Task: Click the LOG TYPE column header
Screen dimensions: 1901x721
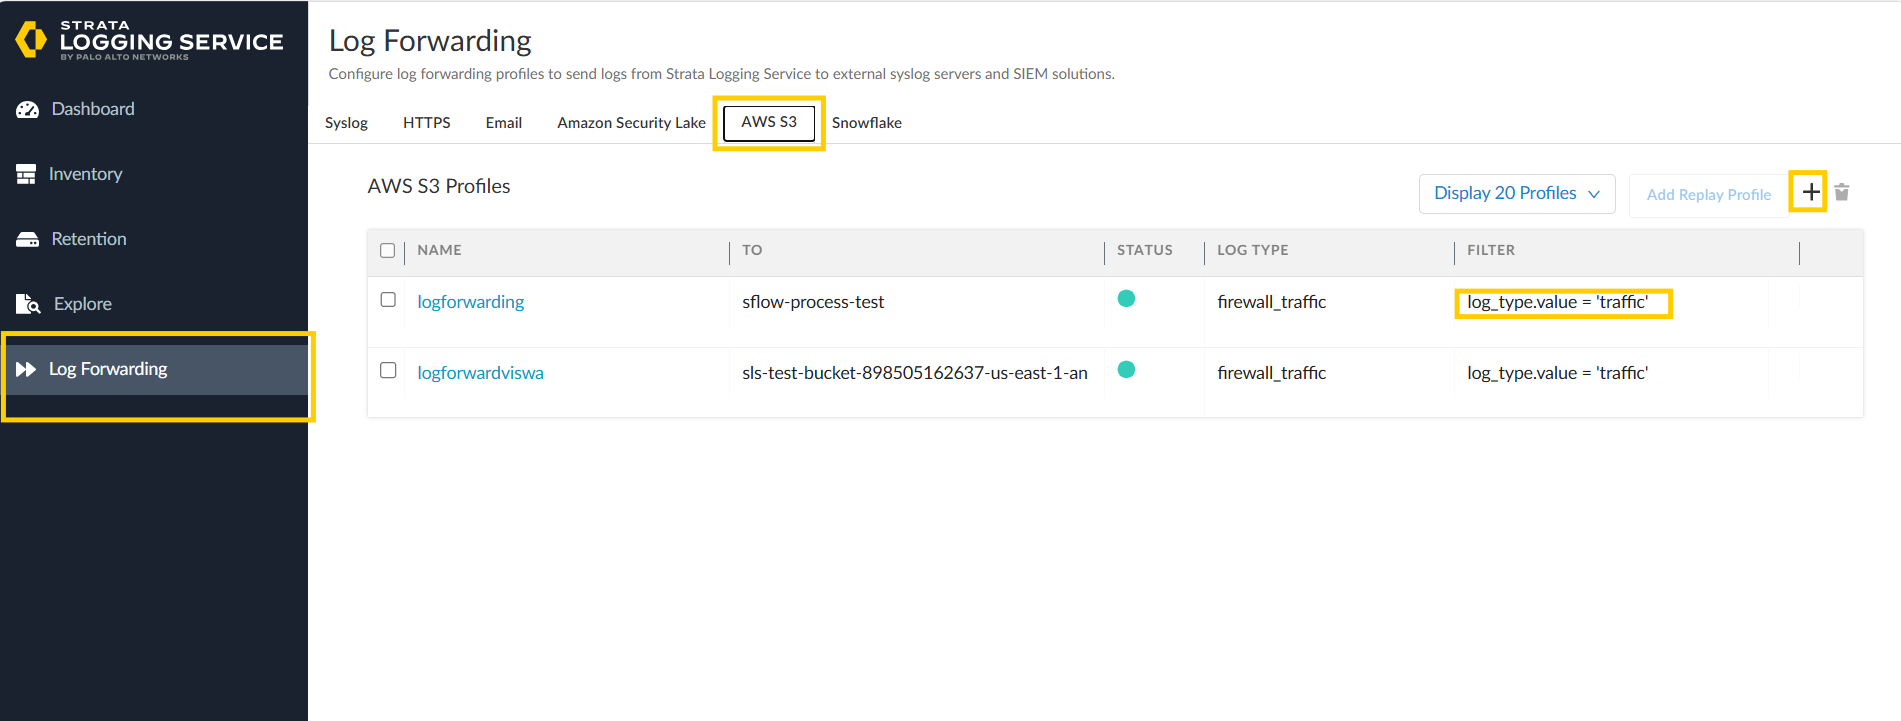Action: click(x=1253, y=250)
